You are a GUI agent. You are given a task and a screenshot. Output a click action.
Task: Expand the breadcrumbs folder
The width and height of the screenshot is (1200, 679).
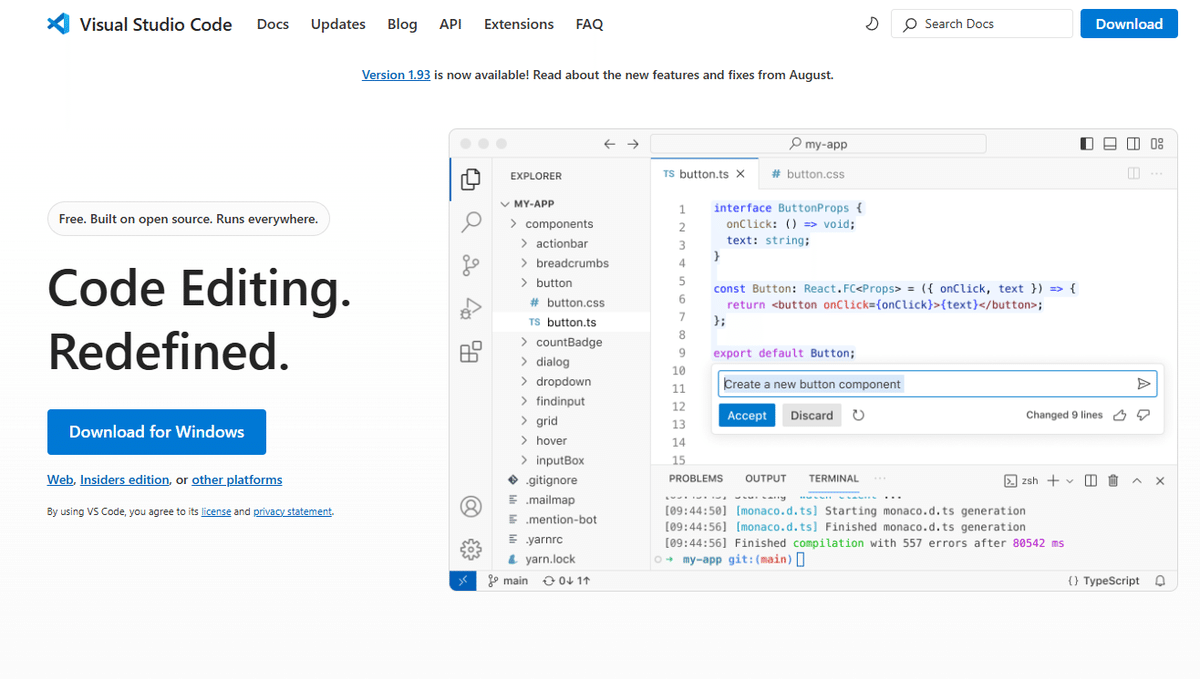coord(571,263)
